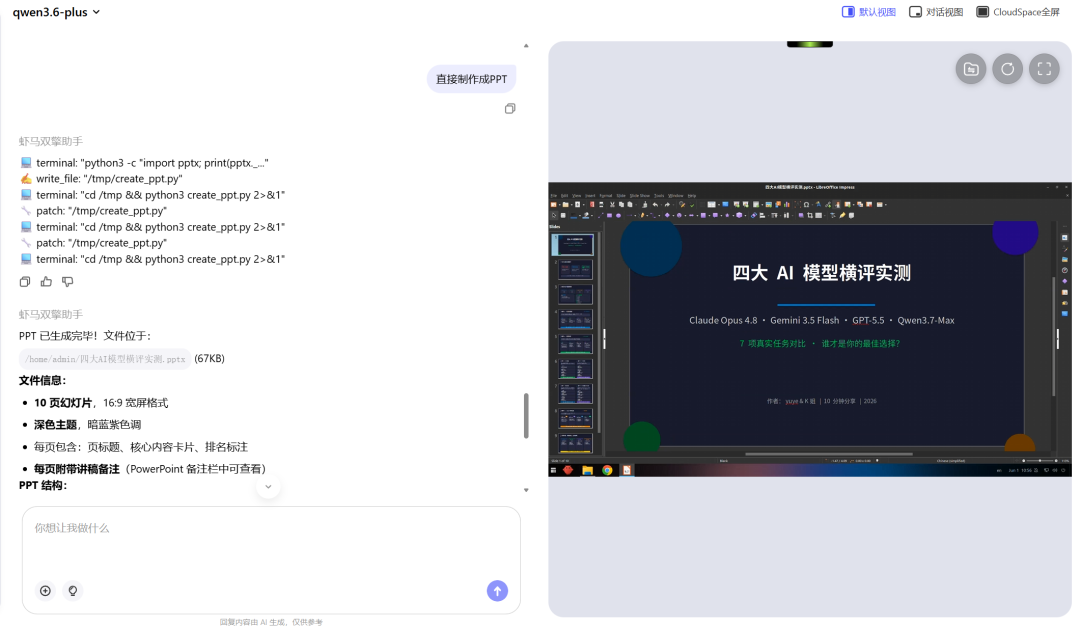1080x628 pixels.
Task: Insert chart icon in Impress toolbar
Action: point(787,205)
